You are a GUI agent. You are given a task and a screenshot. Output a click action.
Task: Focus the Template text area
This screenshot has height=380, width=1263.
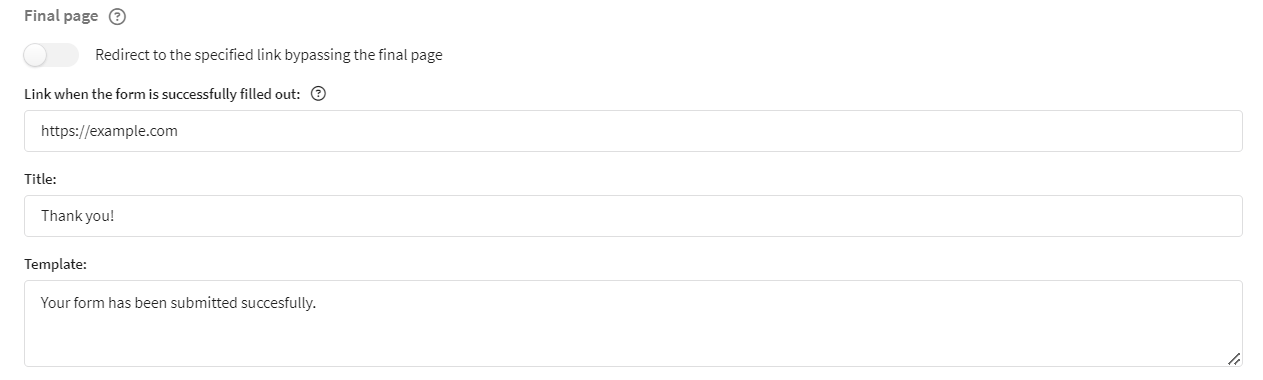click(x=633, y=323)
